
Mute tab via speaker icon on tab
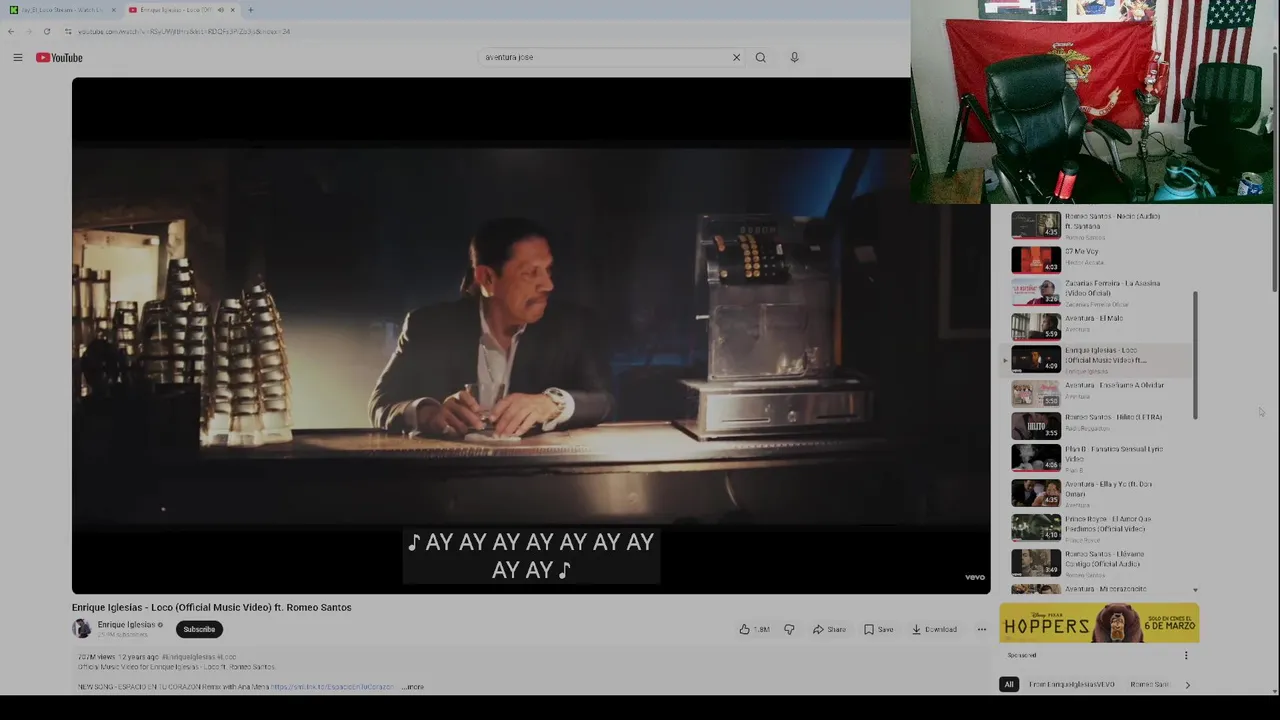coord(220,10)
